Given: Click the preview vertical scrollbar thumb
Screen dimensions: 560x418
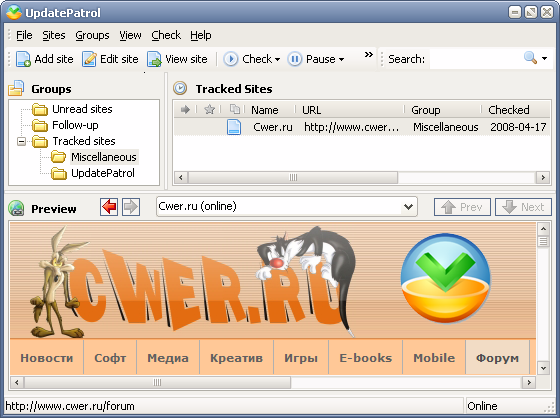Looking at the screenshot, I should [x=543, y=242].
